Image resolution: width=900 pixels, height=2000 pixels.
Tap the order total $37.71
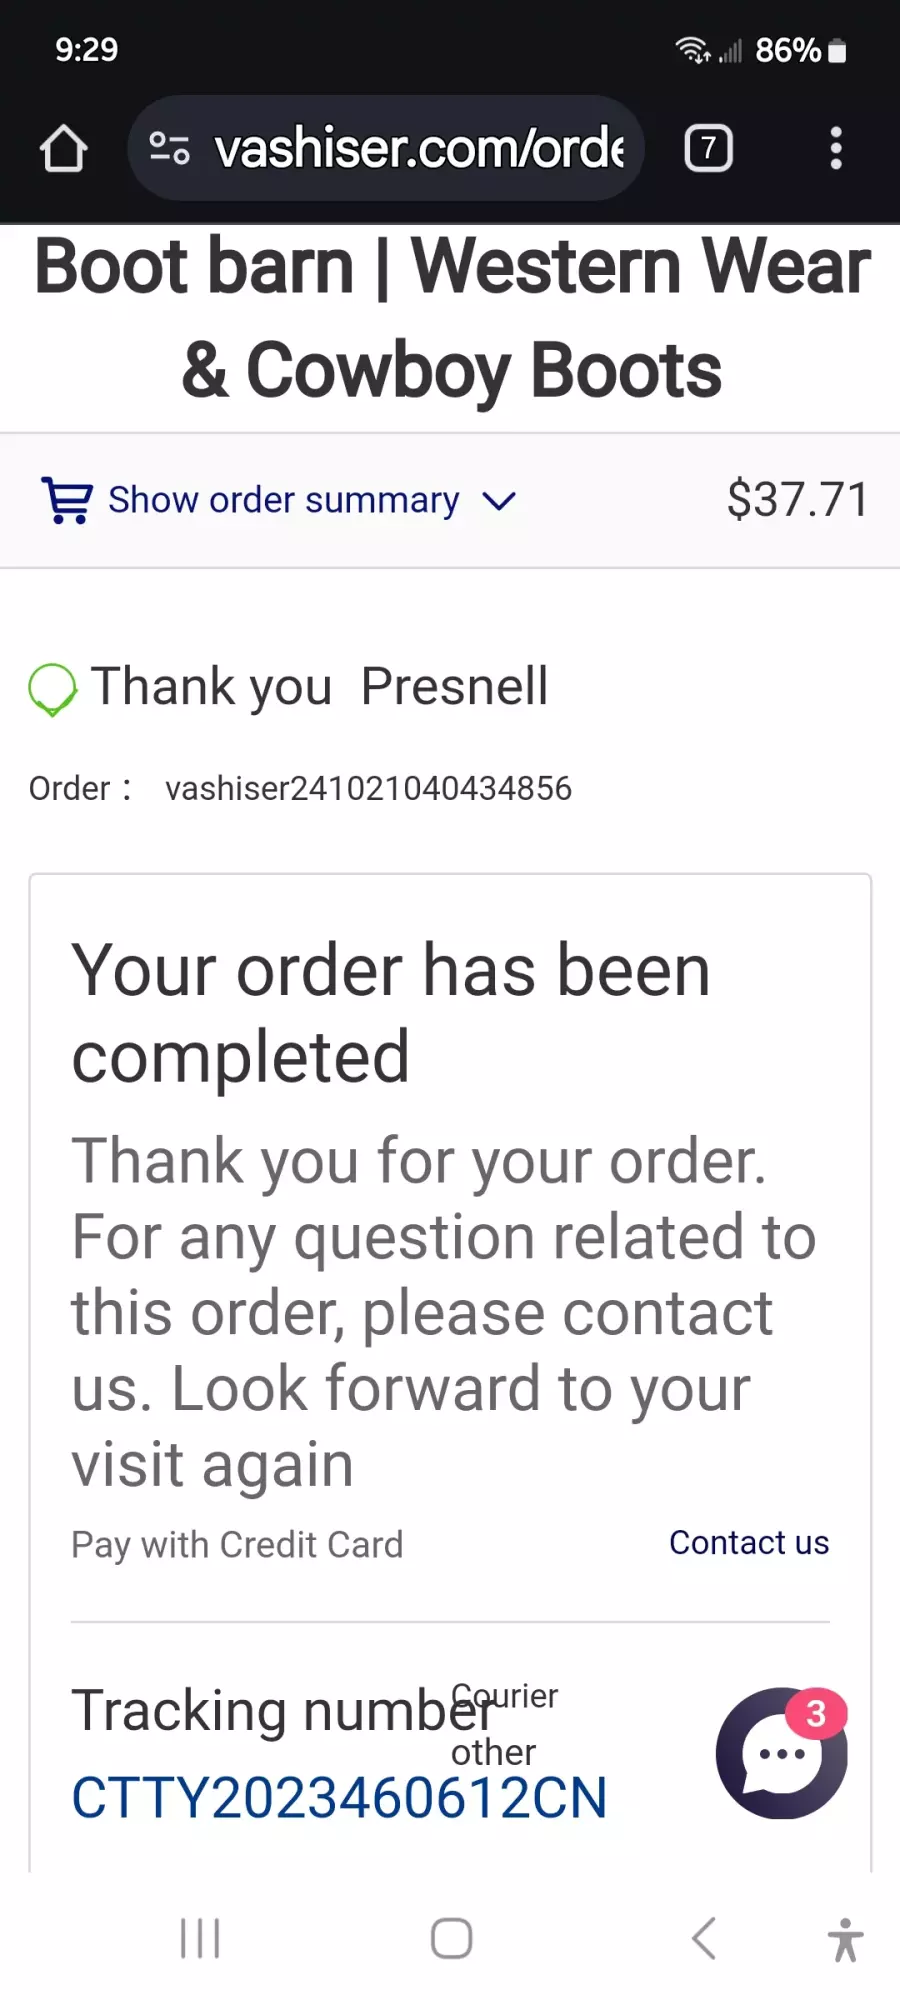797,499
